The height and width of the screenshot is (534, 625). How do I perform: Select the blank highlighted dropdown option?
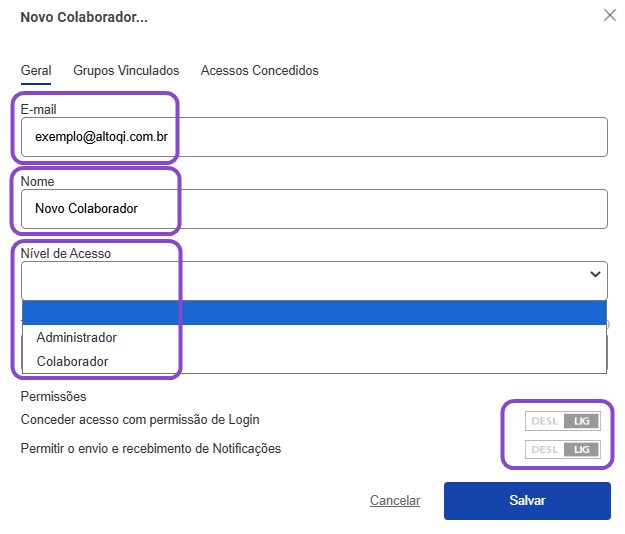pyautogui.click(x=314, y=313)
